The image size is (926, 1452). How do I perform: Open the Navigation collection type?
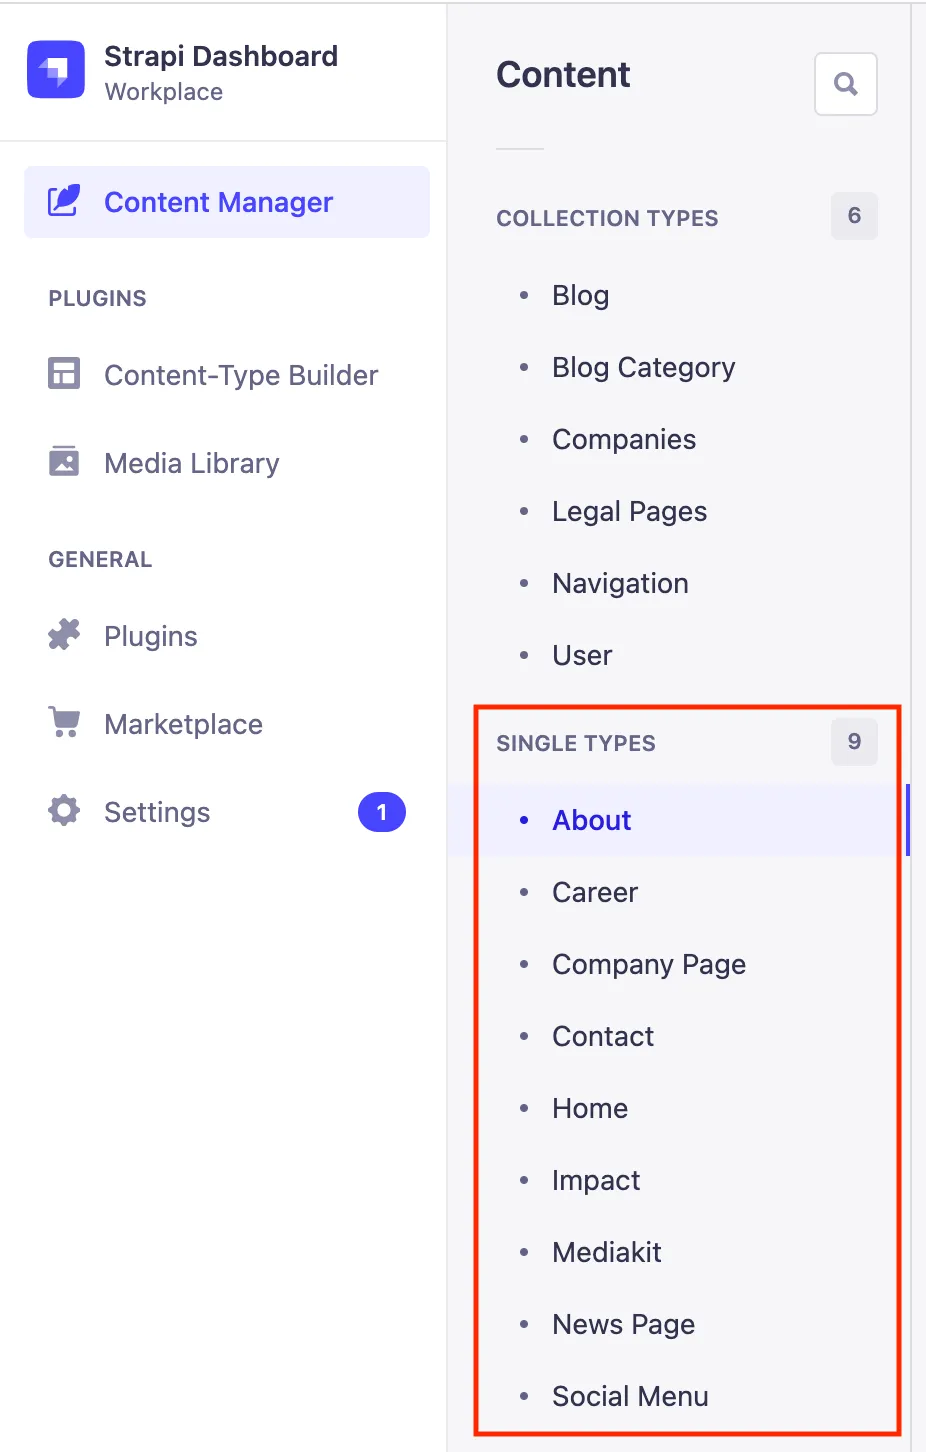pos(620,584)
